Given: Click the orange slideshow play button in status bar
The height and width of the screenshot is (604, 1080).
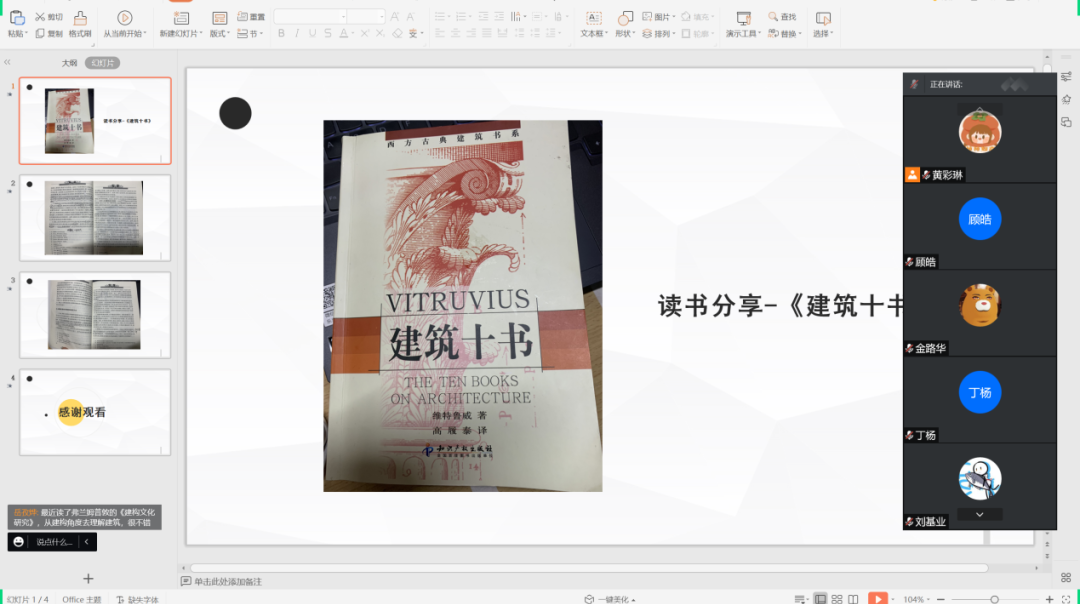Looking at the screenshot, I should [877, 599].
